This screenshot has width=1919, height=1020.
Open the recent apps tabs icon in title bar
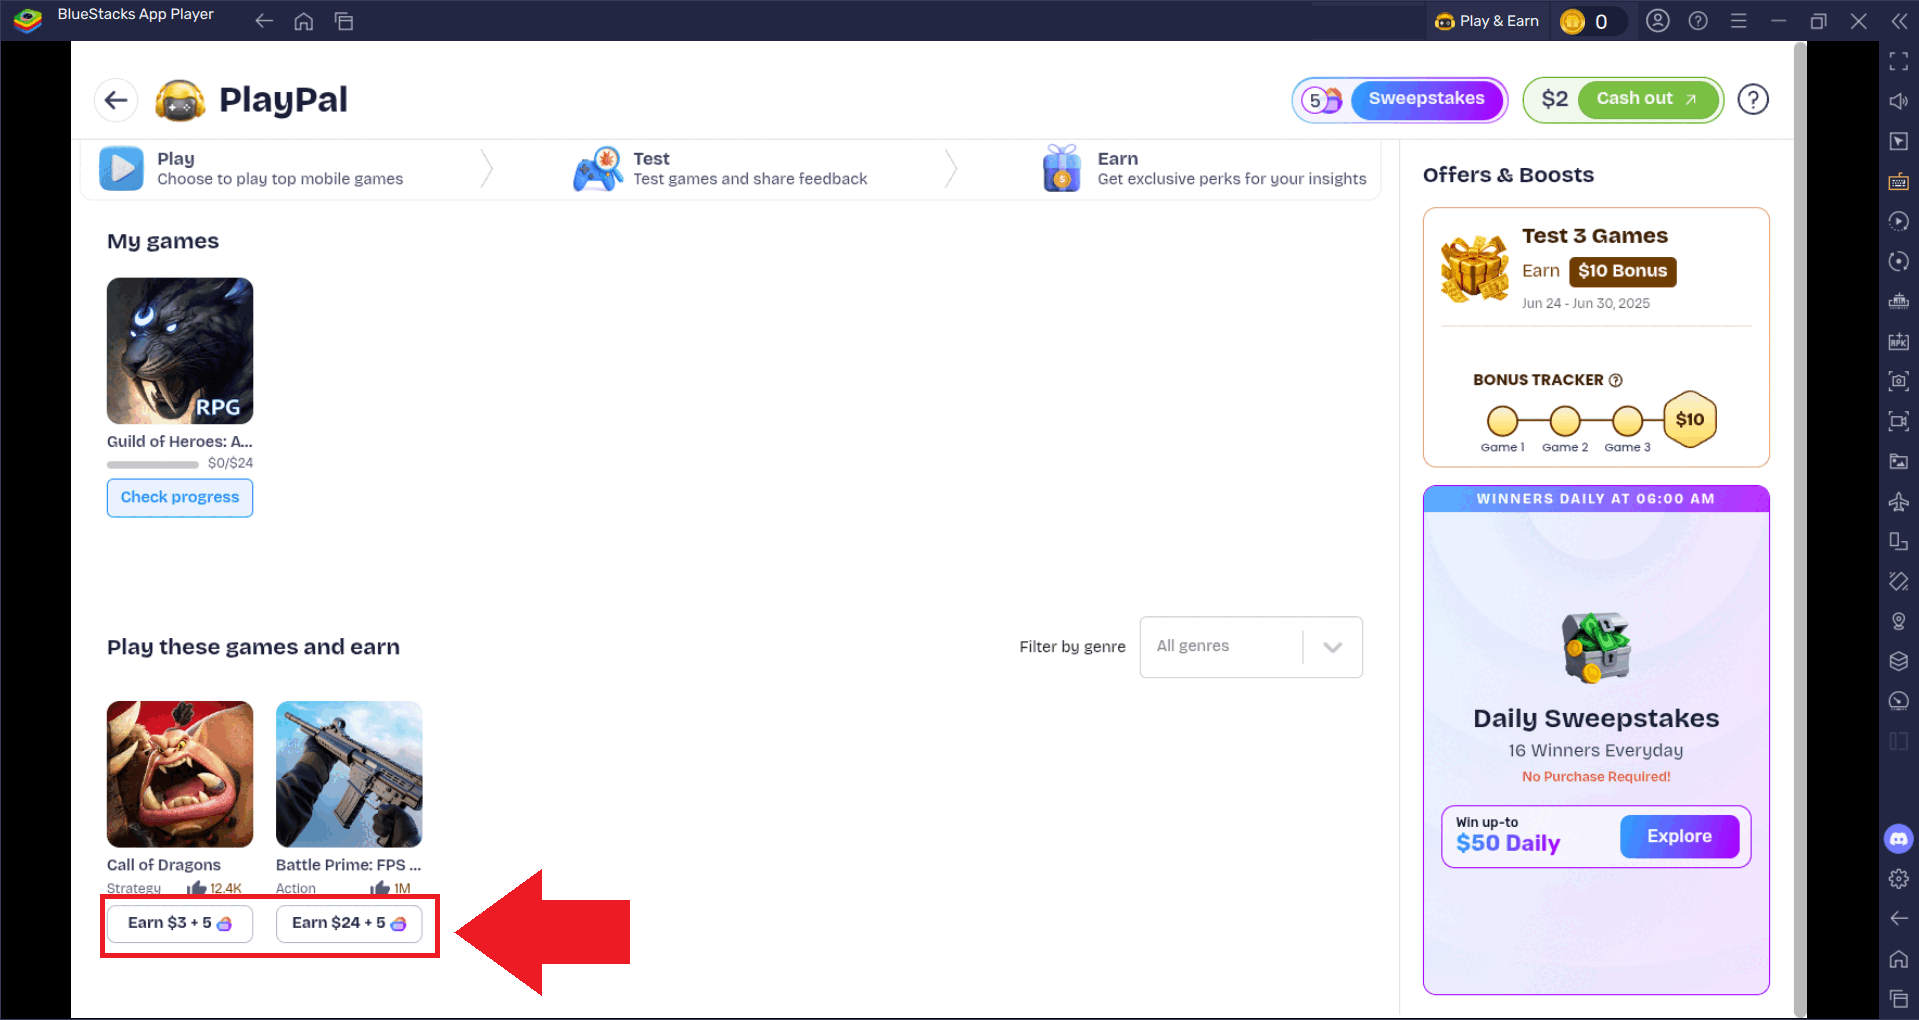tap(344, 21)
